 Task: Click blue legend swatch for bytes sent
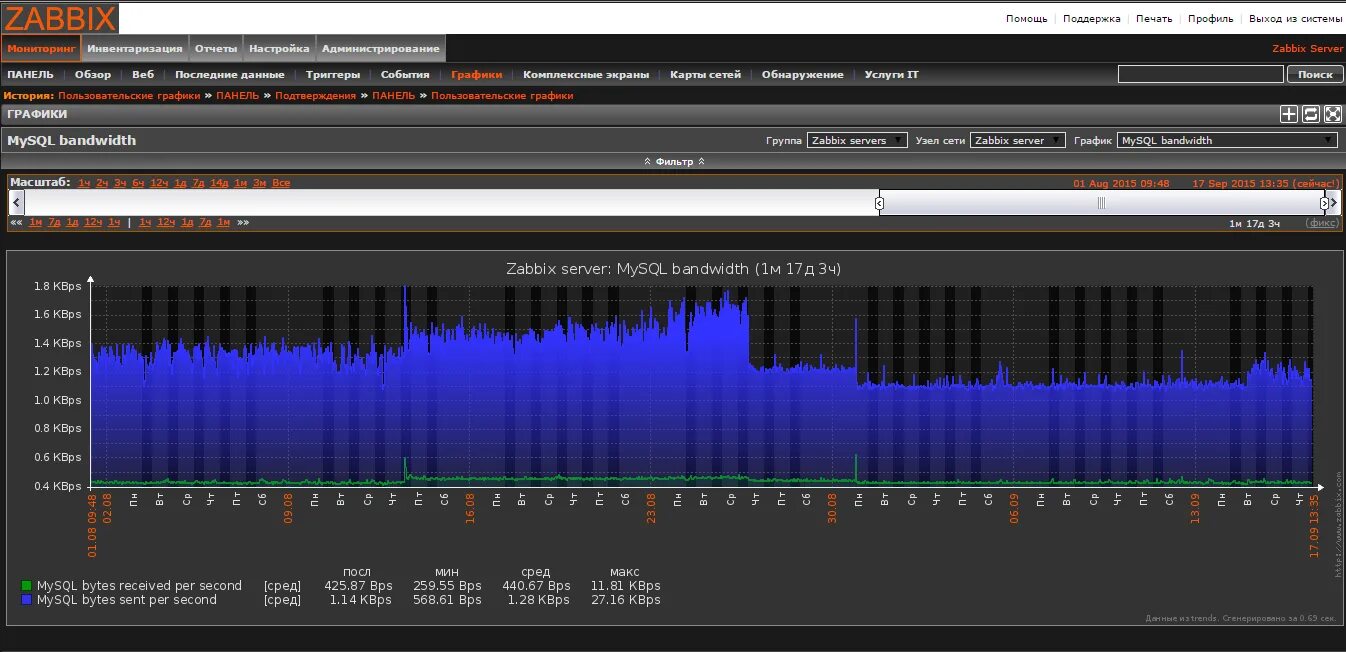[26, 600]
